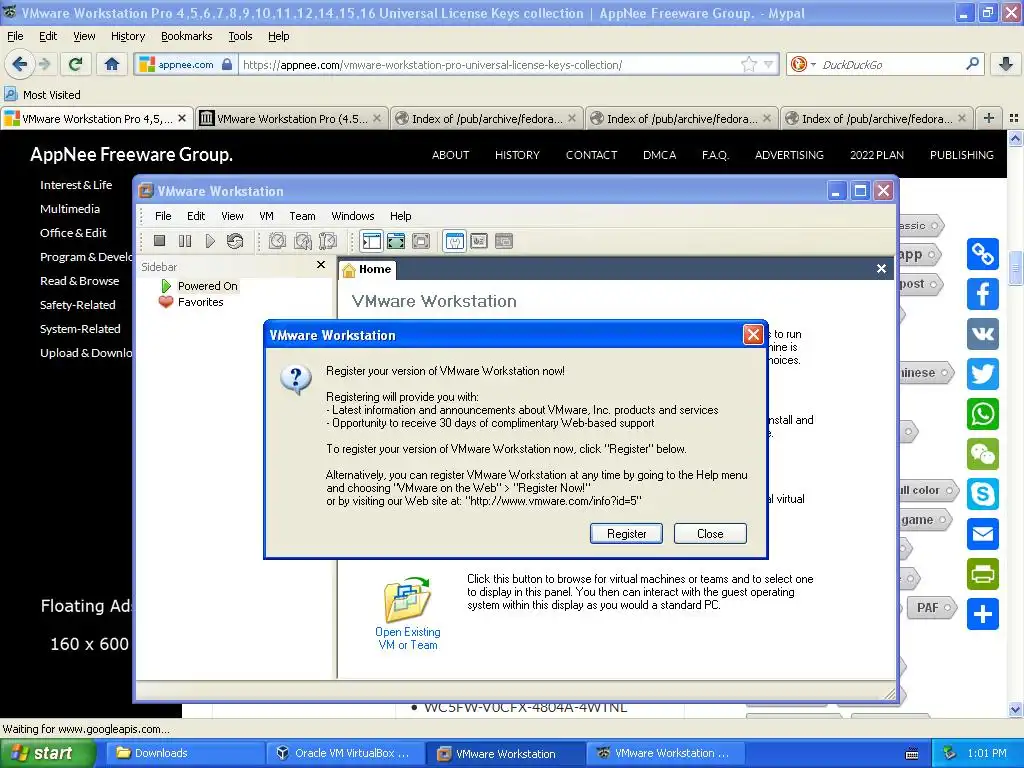The width and height of the screenshot is (1024, 768).
Task: Open the browser History menu
Action: 128,36
